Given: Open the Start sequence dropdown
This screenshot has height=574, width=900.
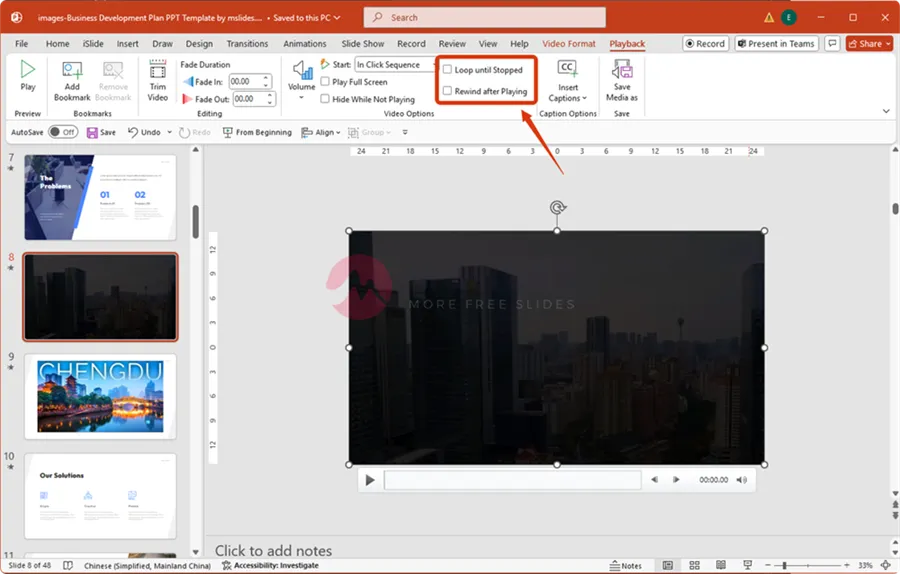Looking at the screenshot, I should [395, 65].
